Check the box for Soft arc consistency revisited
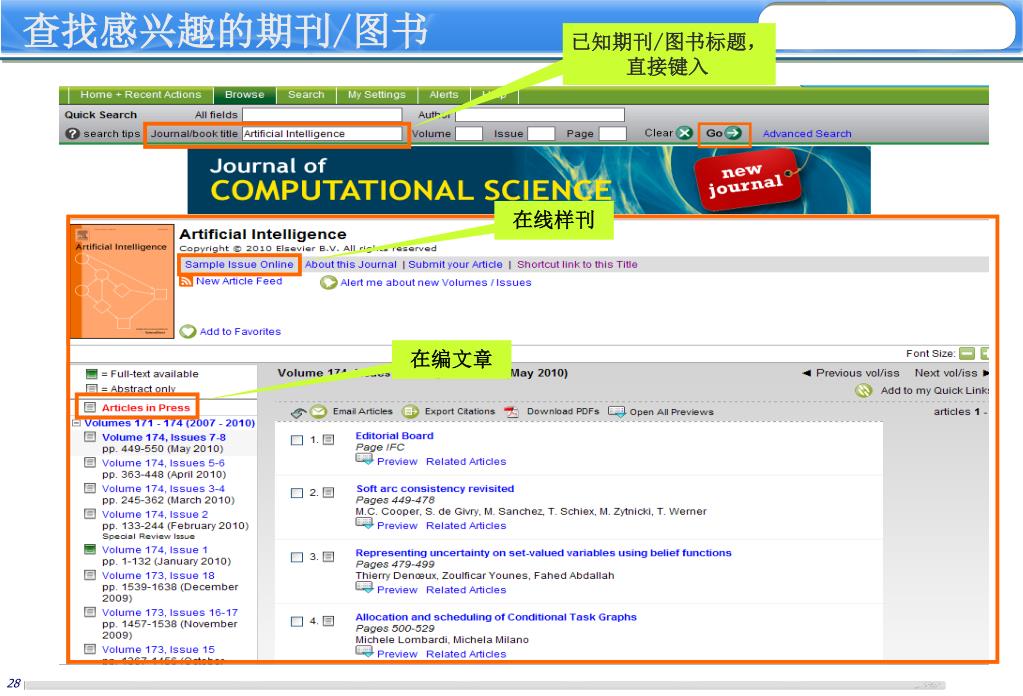1023x696 pixels. 297,492
